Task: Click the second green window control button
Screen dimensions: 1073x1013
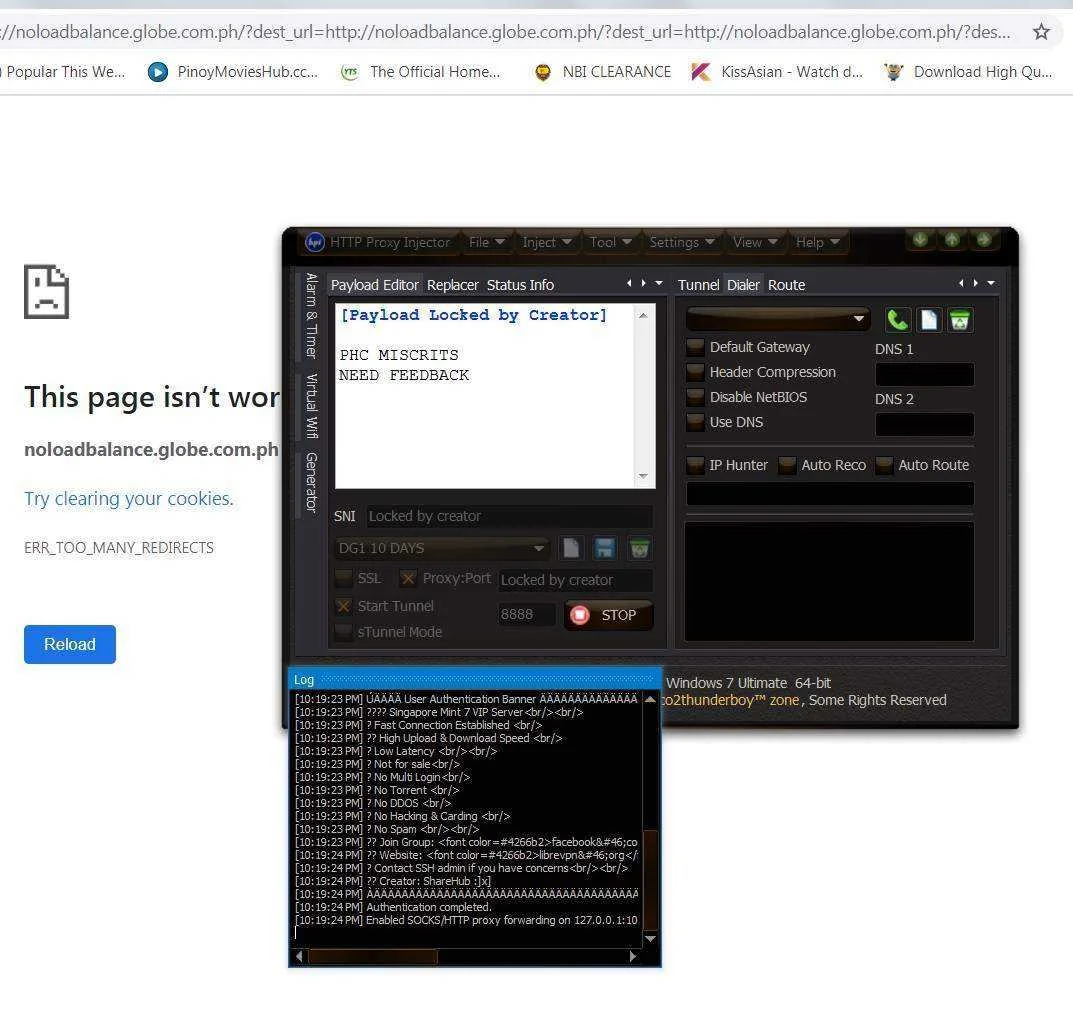Action: coord(952,240)
